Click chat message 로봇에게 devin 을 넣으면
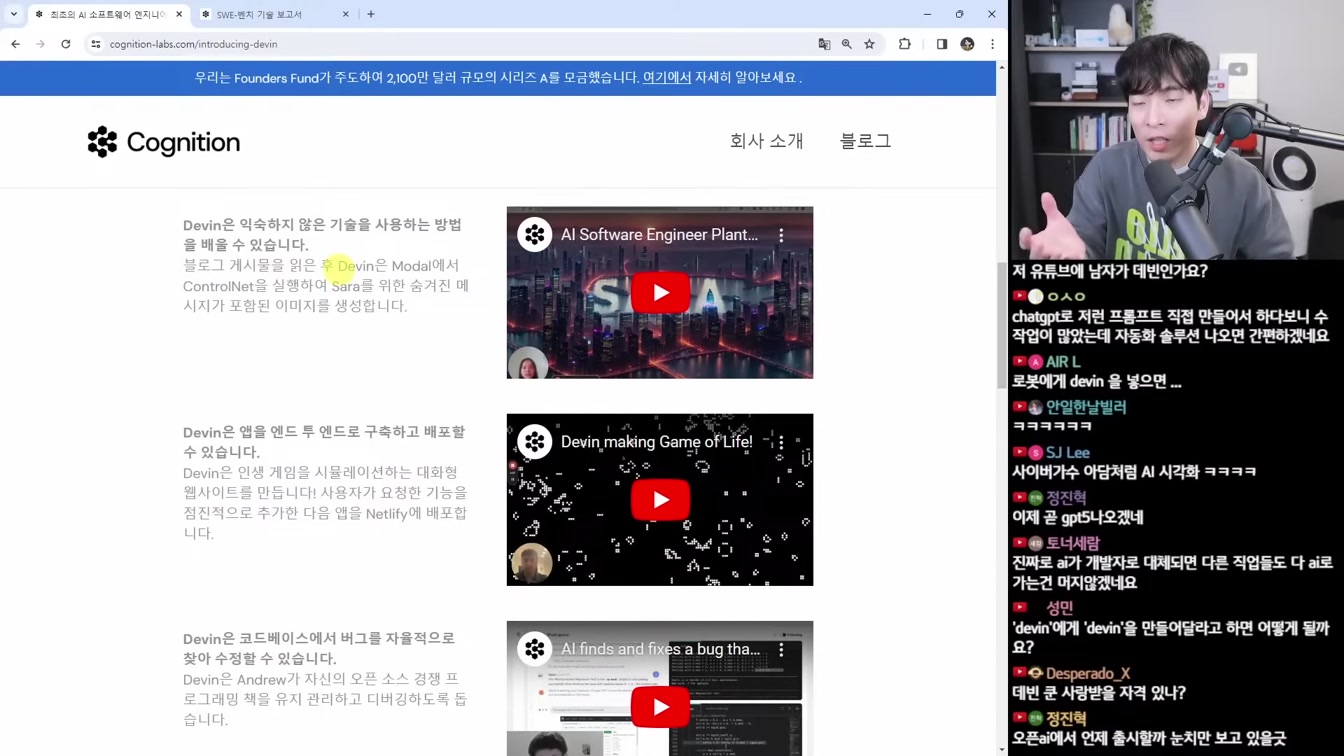This screenshot has height=756, width=1344. pyautogui.click(x=1097, y=381)
